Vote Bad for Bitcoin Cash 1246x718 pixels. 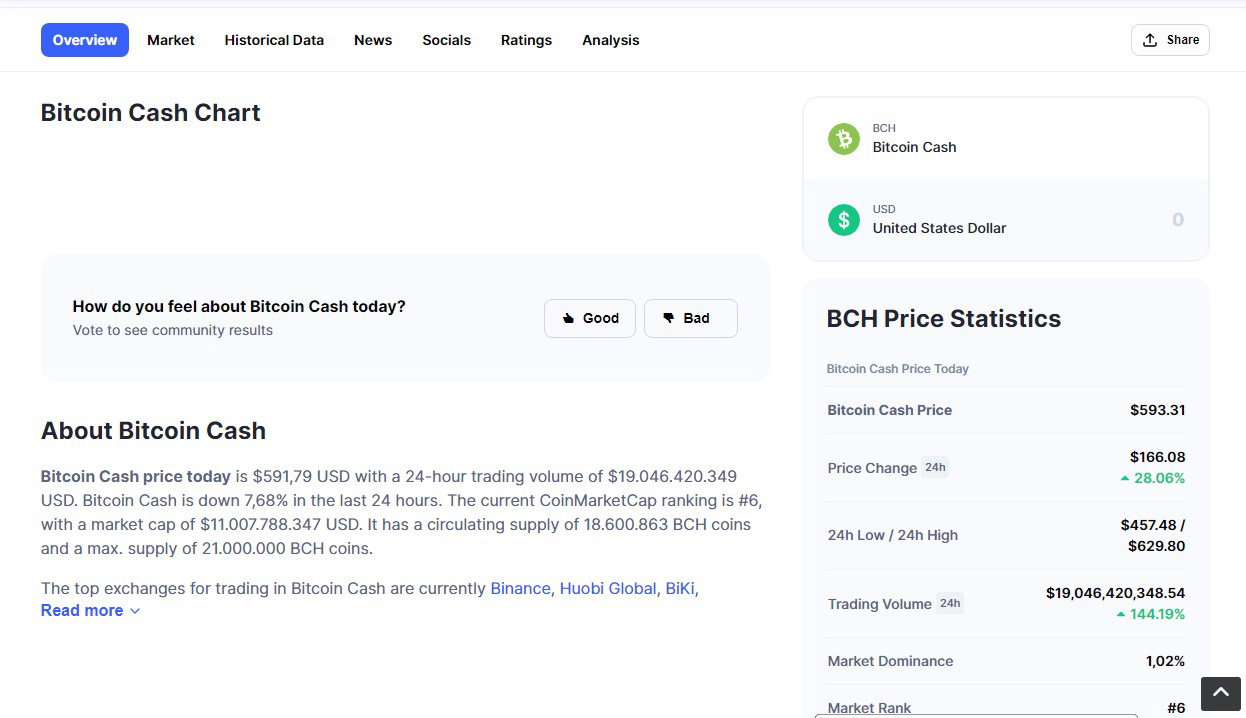point(691,318)
